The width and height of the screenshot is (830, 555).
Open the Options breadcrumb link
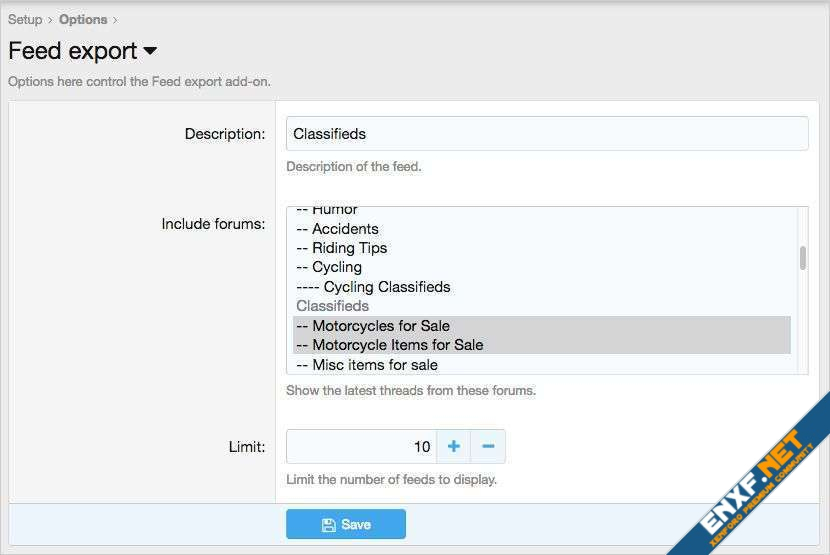(83, 19)
